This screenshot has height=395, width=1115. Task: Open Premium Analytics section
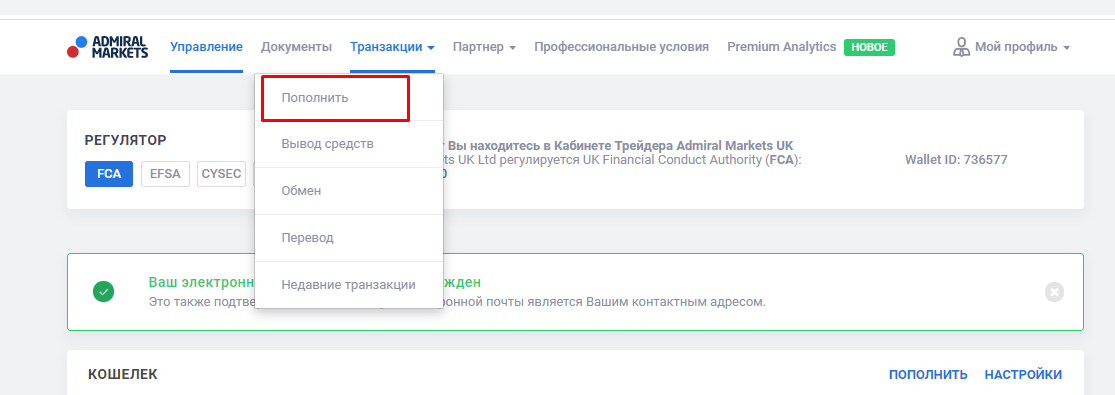point(781,47)
